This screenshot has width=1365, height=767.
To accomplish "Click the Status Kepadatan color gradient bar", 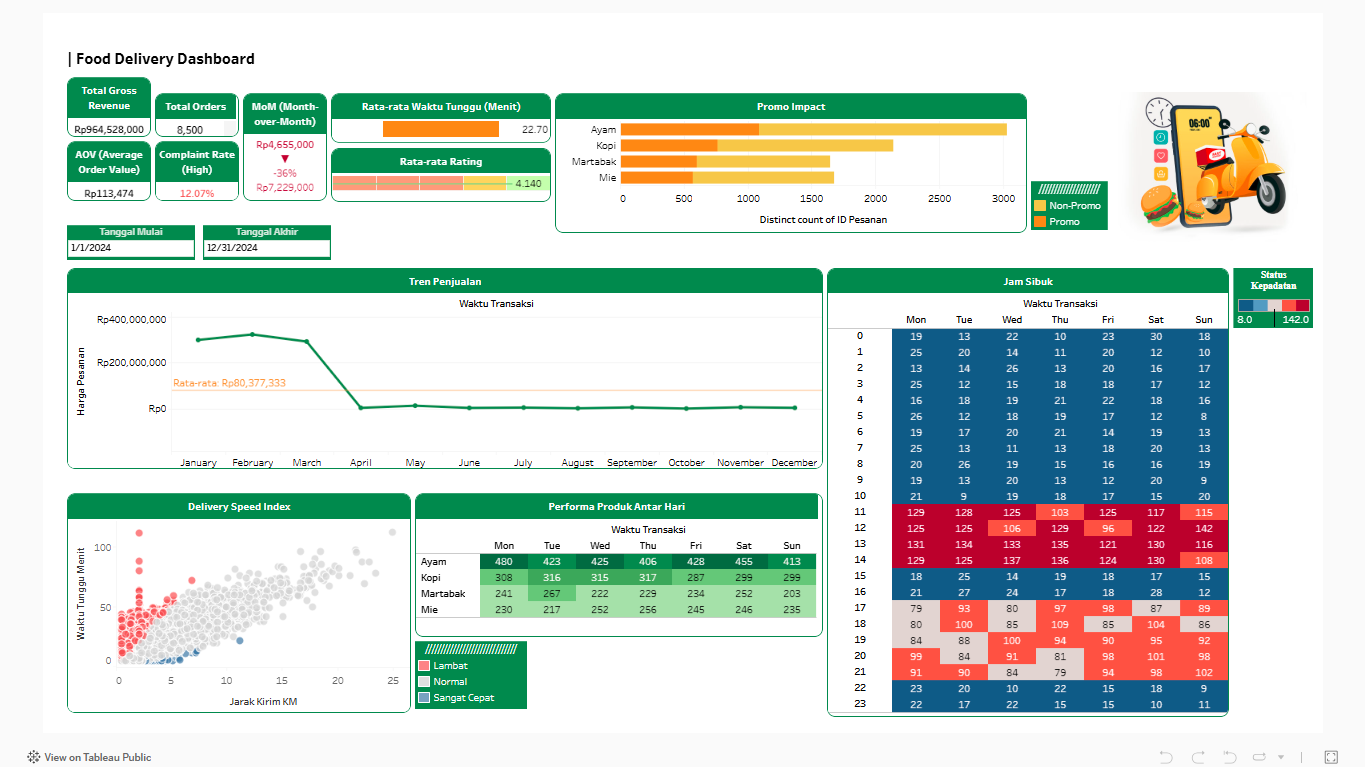I will [1273, 306].
